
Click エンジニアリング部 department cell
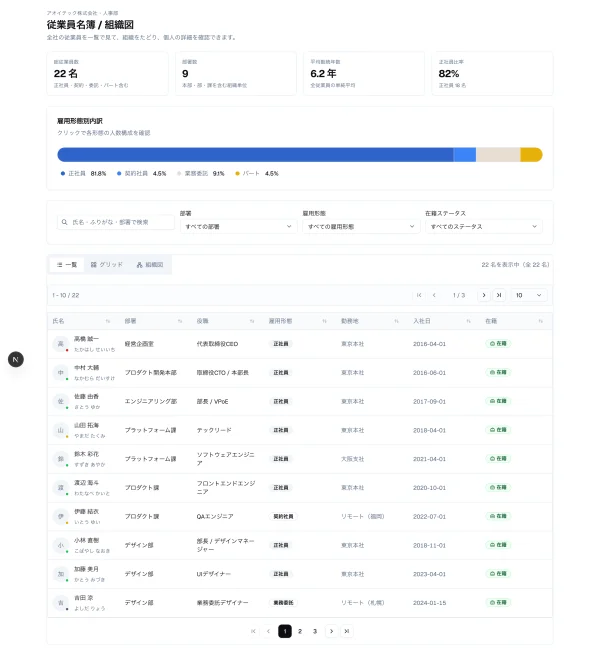point(151,401)
